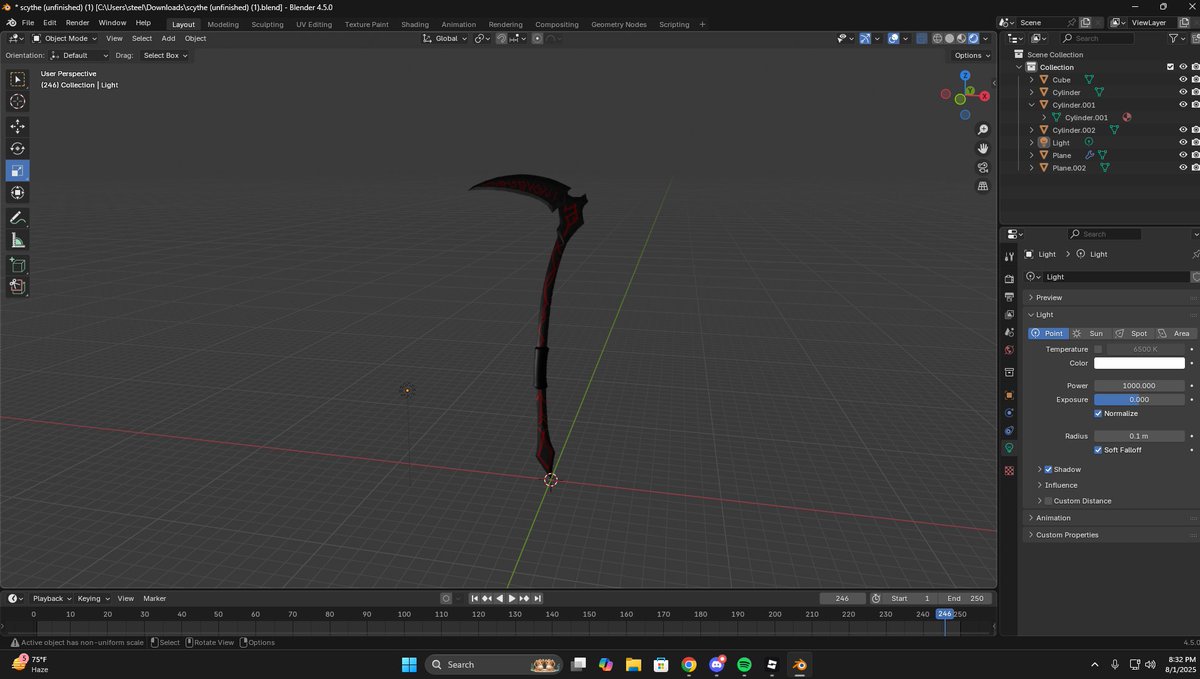Select the Annotate tool
This screenshot has height=679, width=1200.
(18, 217)
